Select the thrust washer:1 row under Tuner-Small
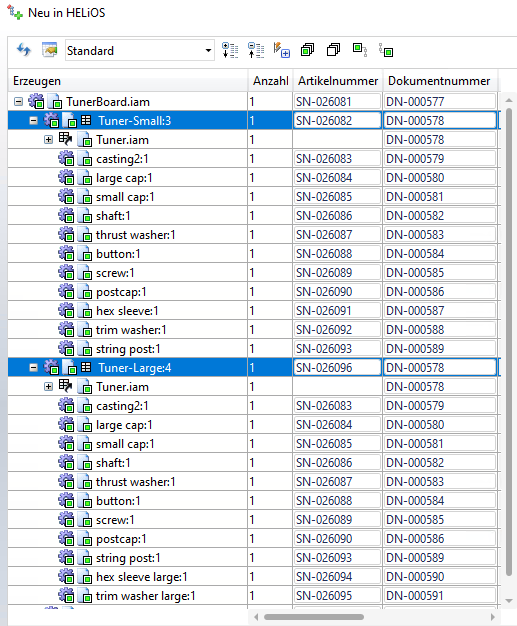Image resolution: width=517 pixels, height=626 pixels. [x=252, y=235]
